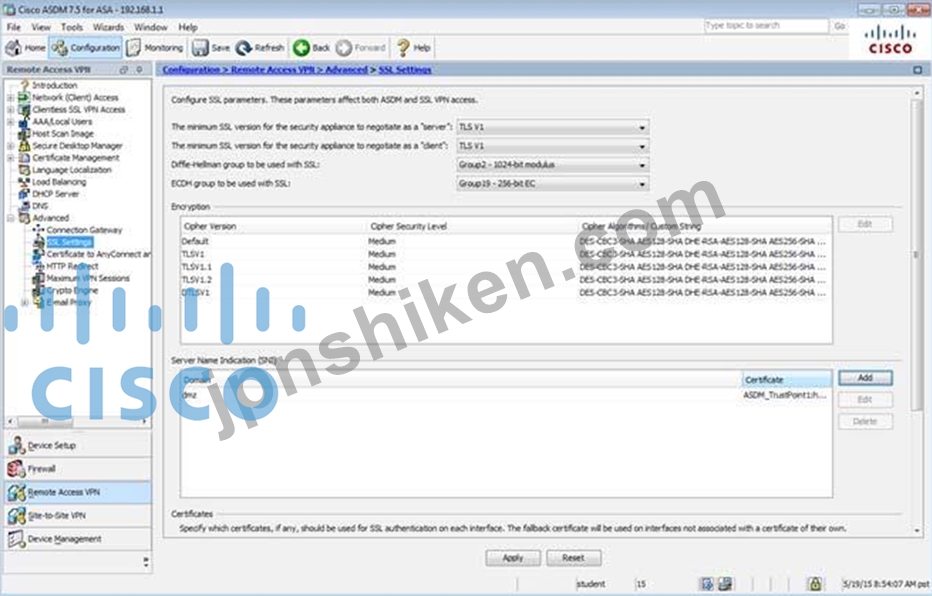Viewport: 932px width, 596px height.
Task: Open Diffie-Hellman group dropdown
Action: [552, 165]
